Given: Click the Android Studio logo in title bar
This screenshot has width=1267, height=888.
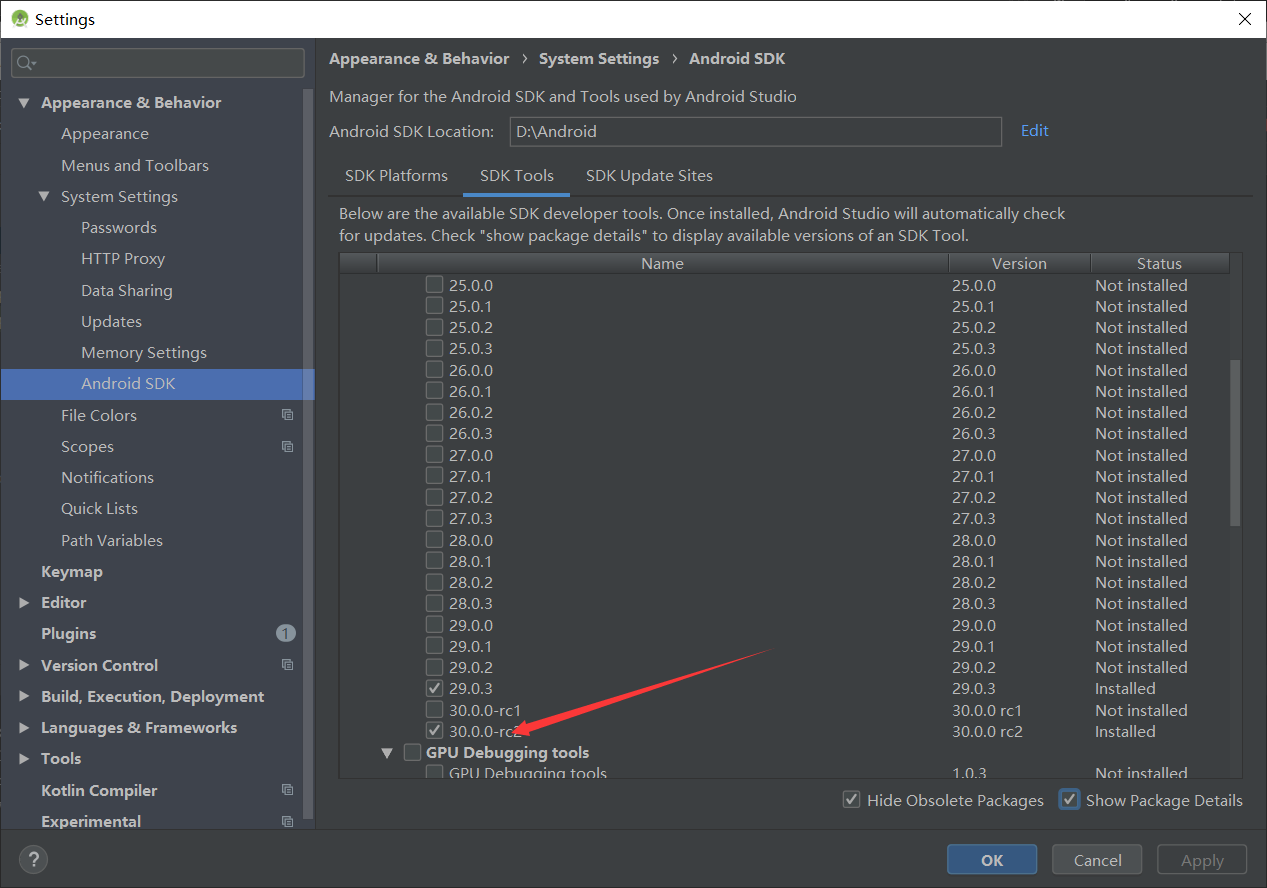Looking at the screenshot, I should pos(20,19).
